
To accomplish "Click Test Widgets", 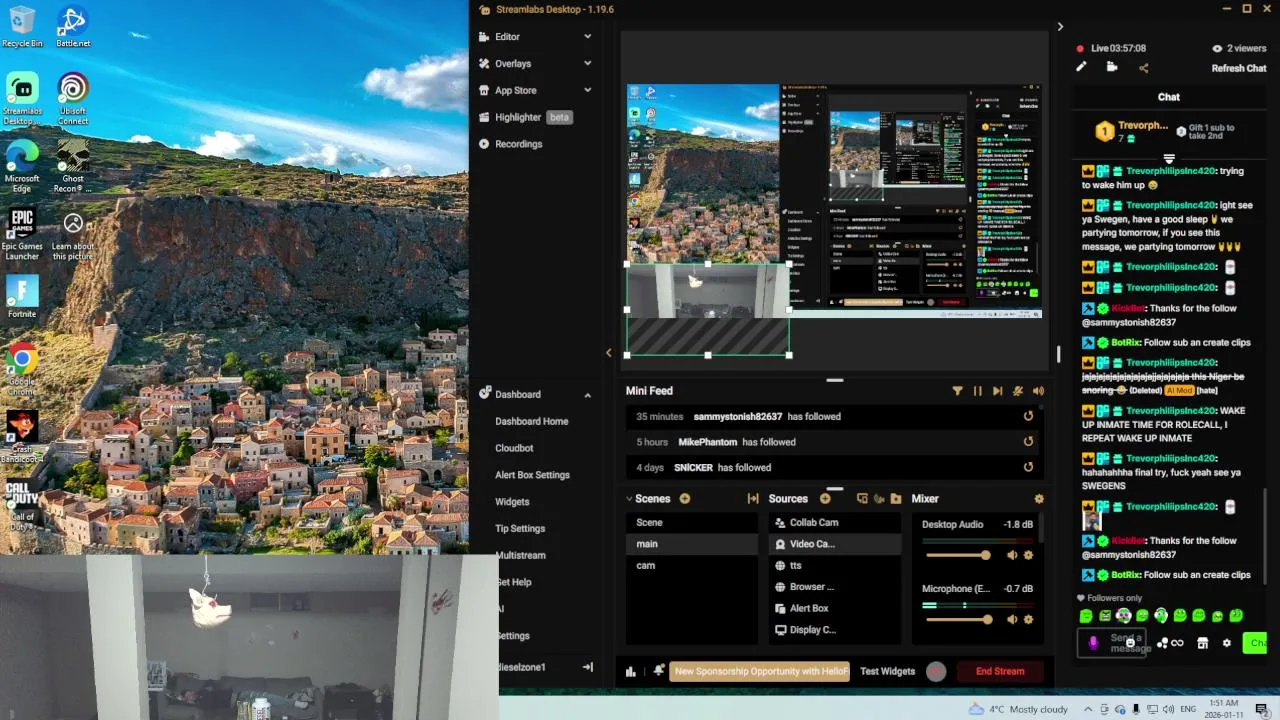I will pyautogui.click(x=887, y=671).
